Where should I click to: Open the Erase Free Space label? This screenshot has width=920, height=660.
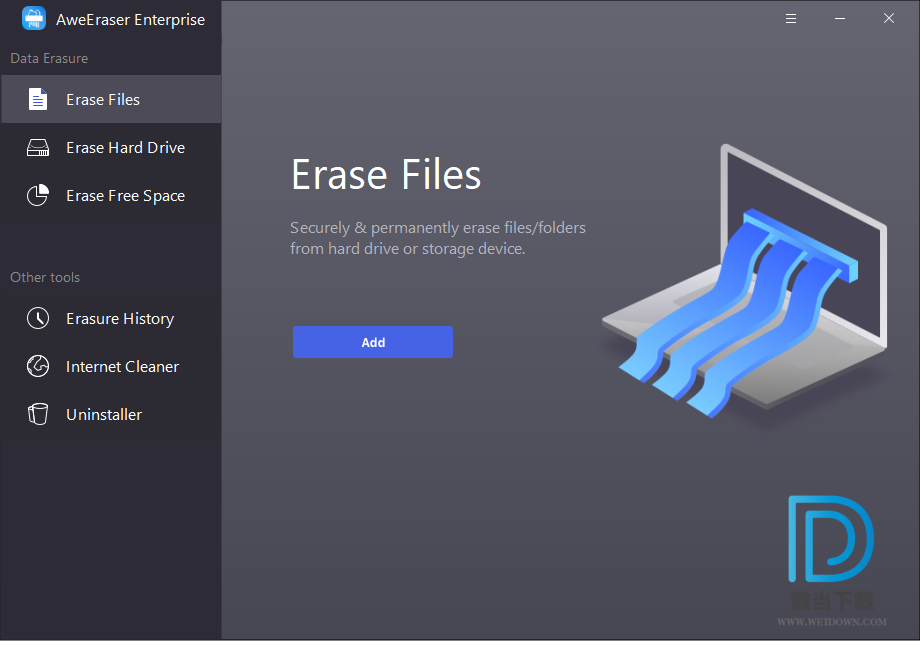pyautogui.click(x=126, y=196)
